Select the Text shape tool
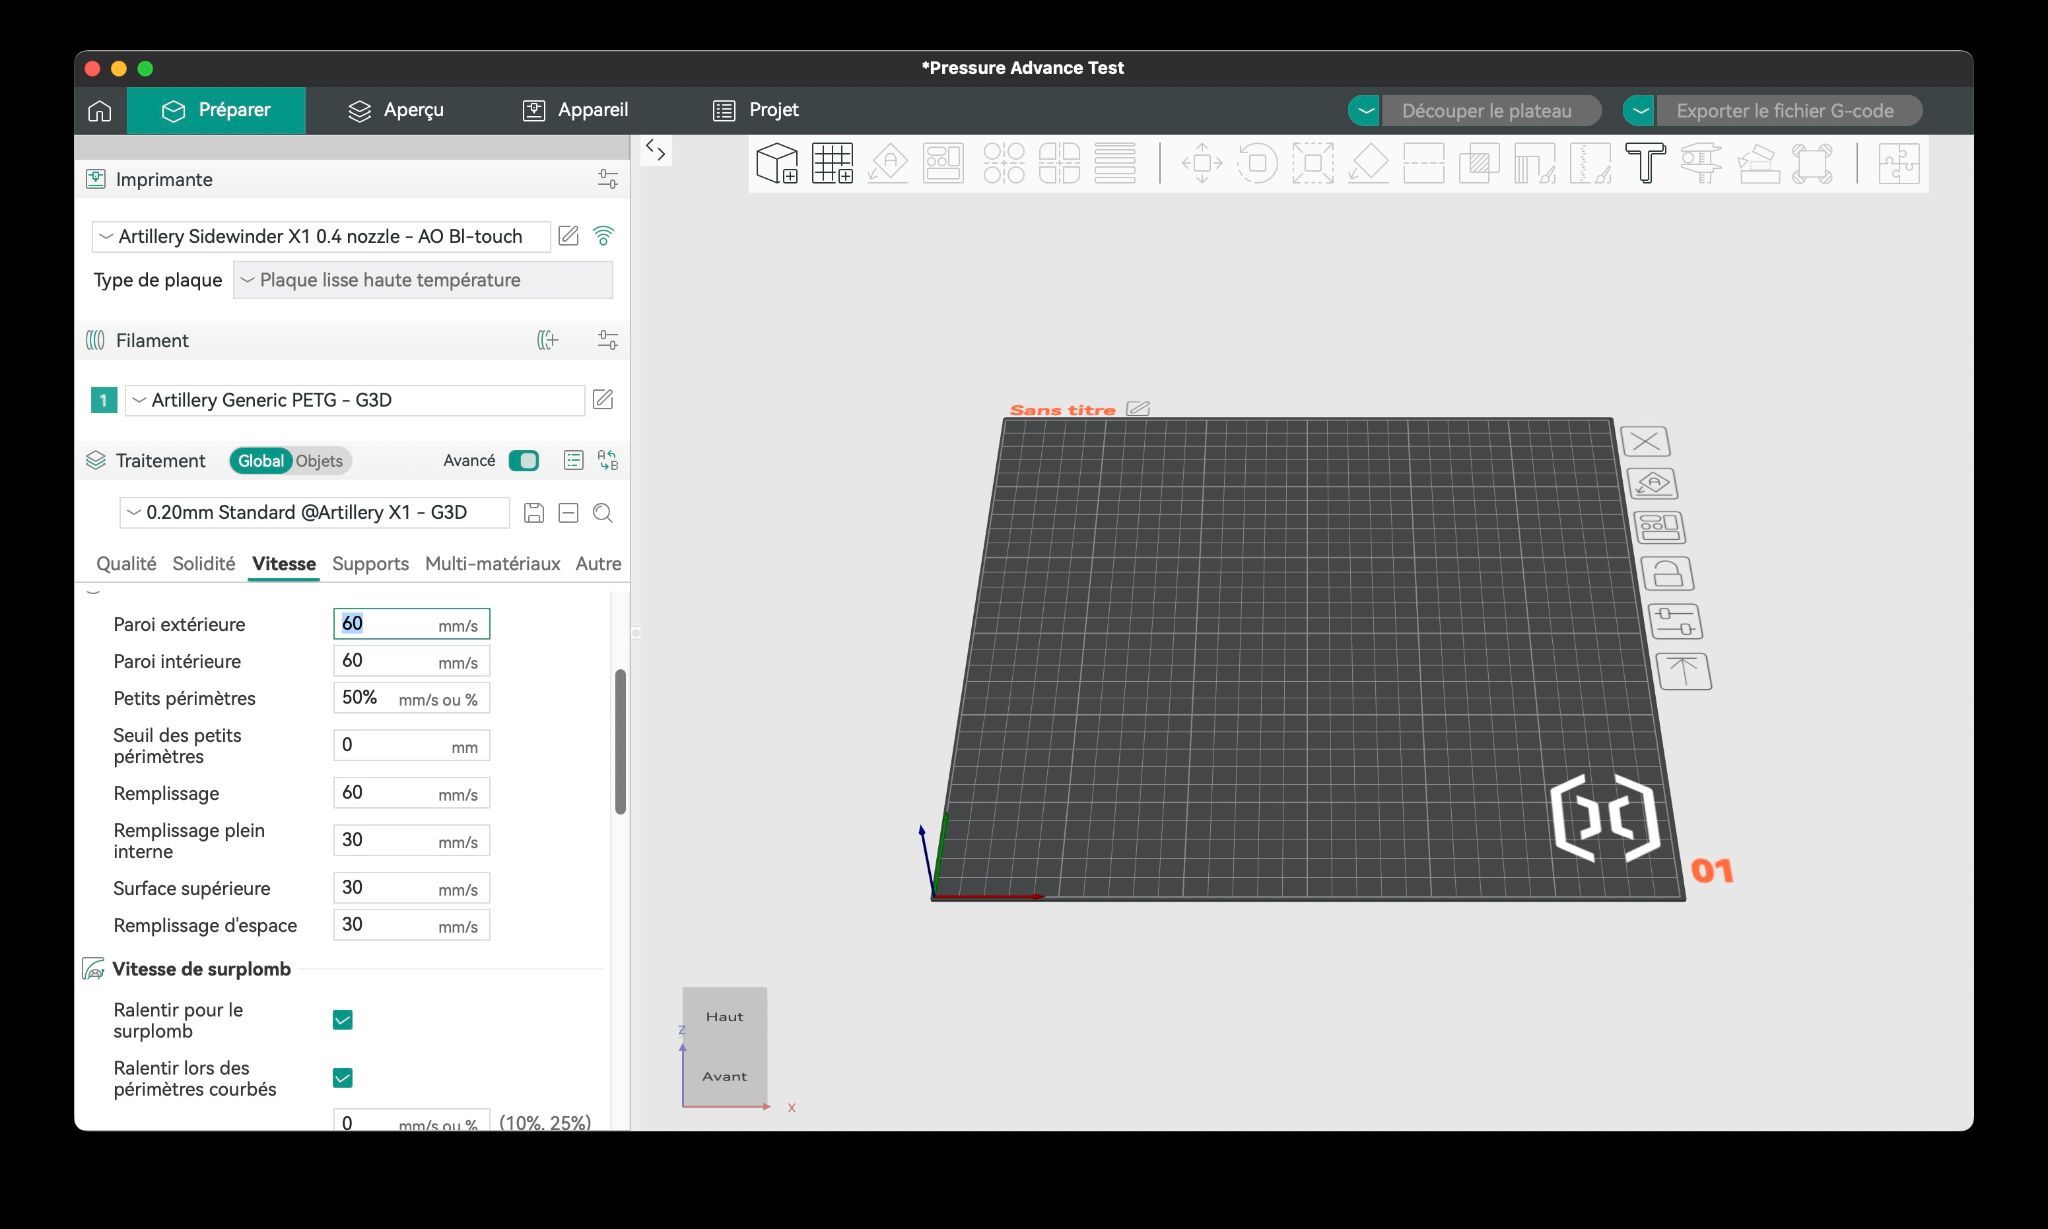 click(x=1645, y=163)
